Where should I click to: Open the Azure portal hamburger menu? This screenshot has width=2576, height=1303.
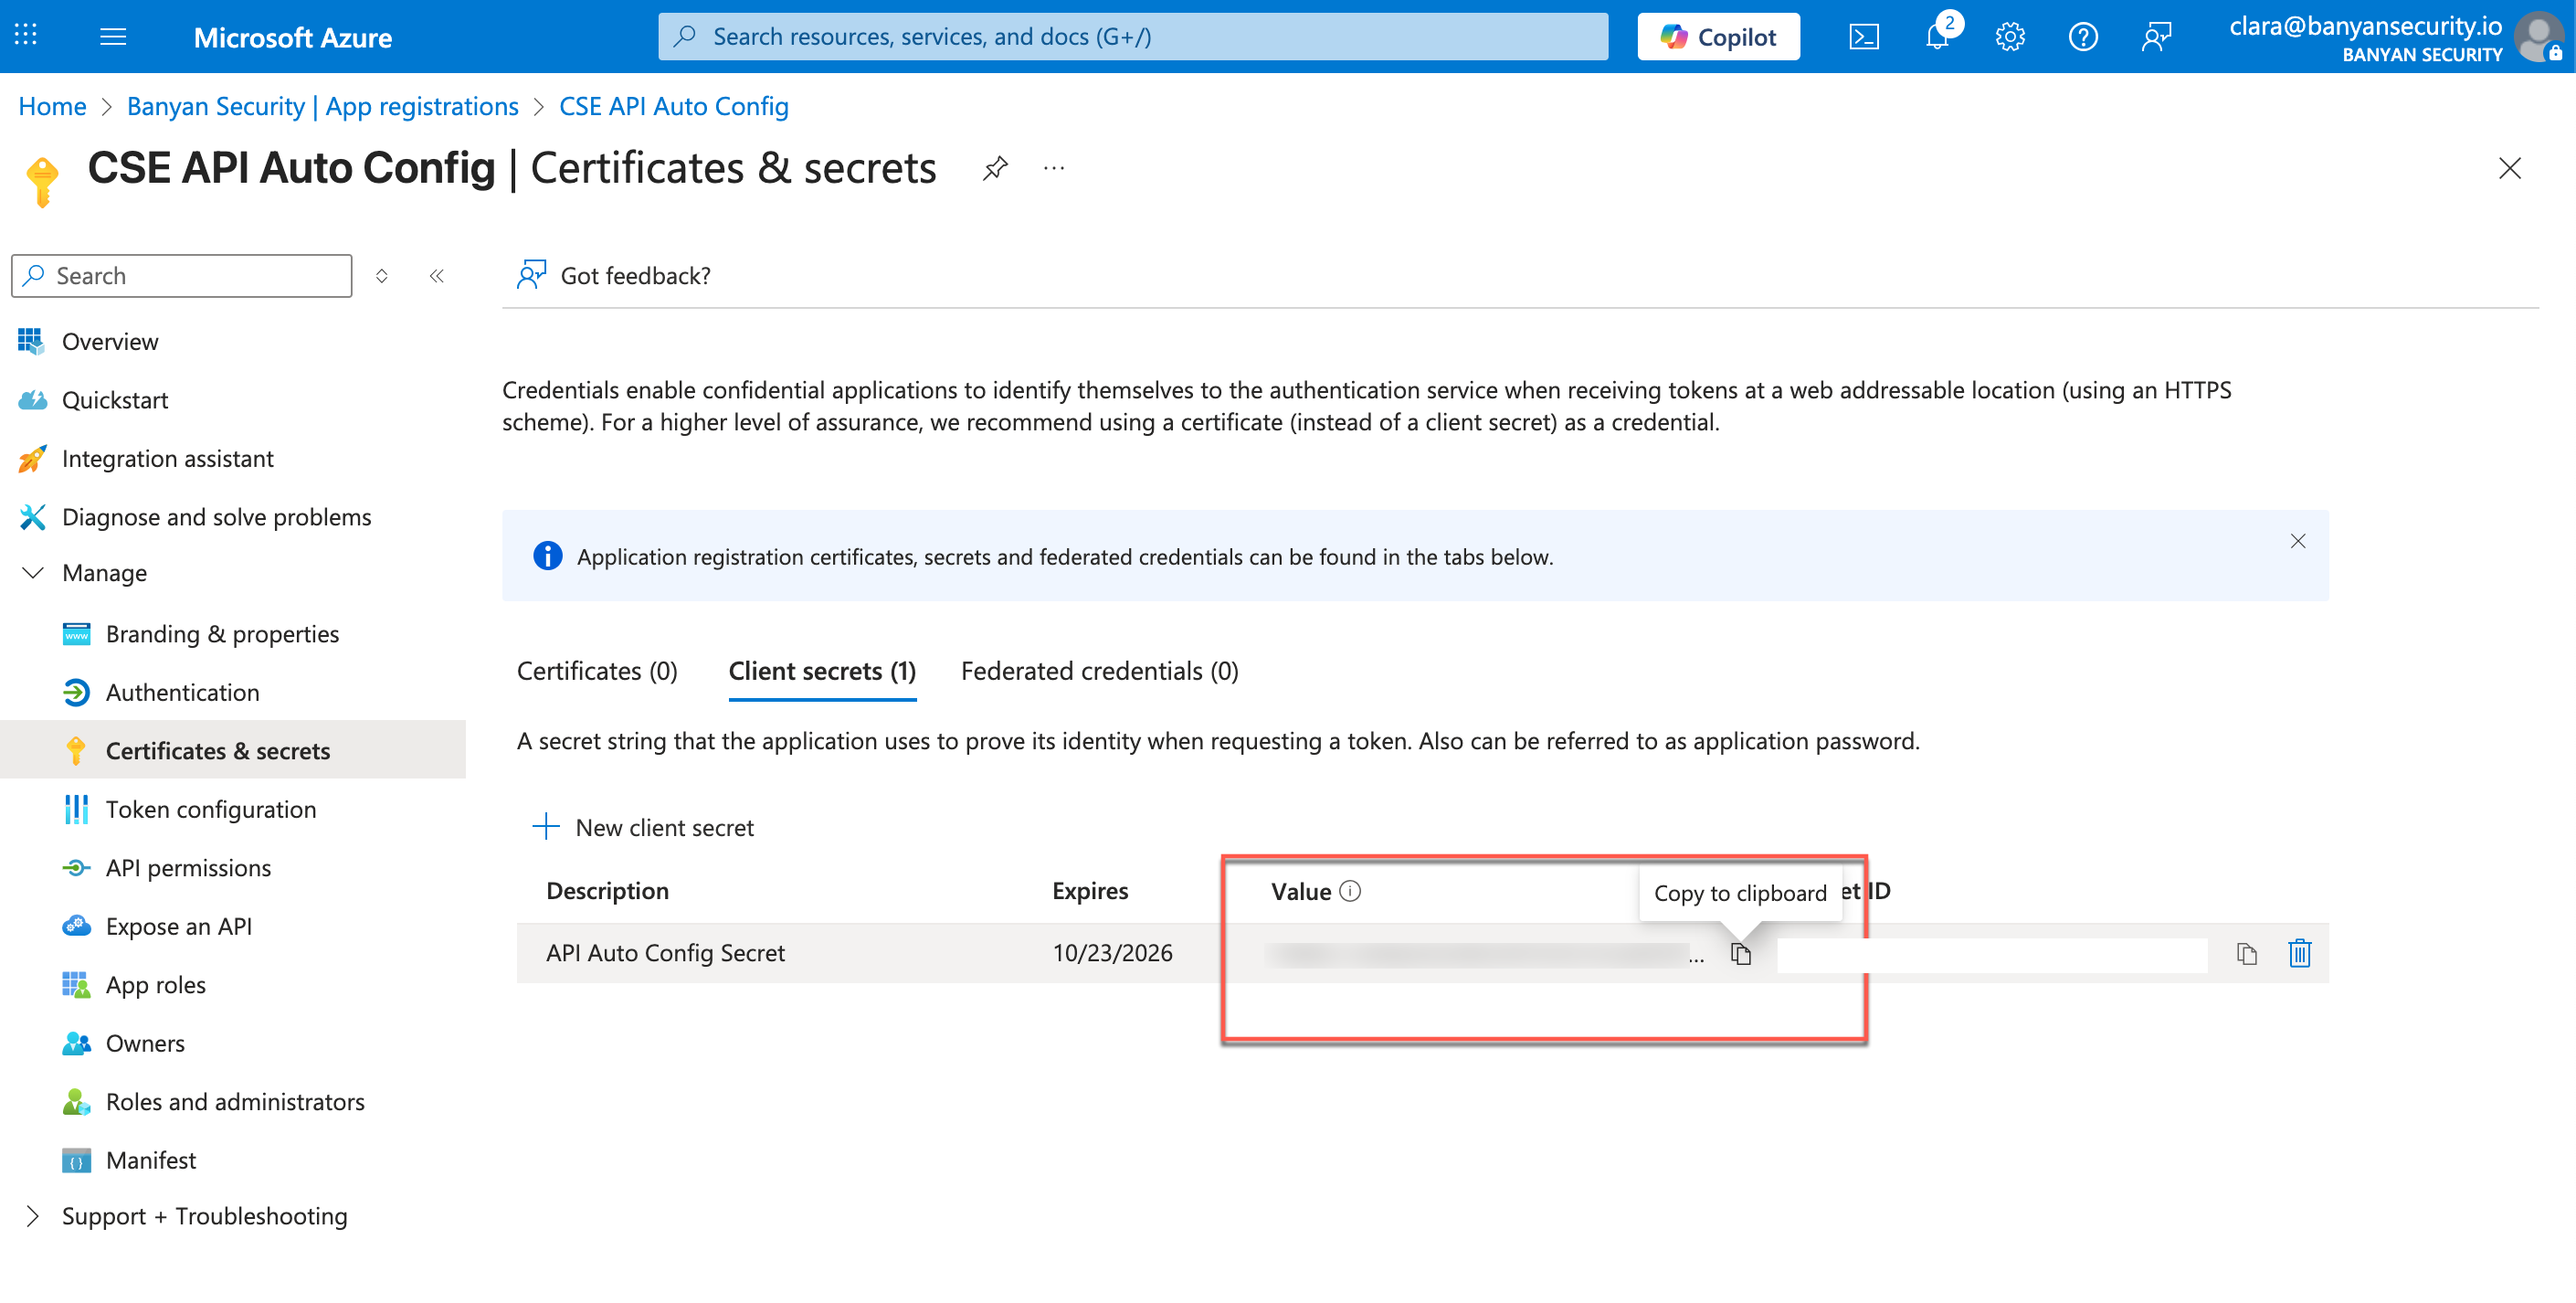113,37
